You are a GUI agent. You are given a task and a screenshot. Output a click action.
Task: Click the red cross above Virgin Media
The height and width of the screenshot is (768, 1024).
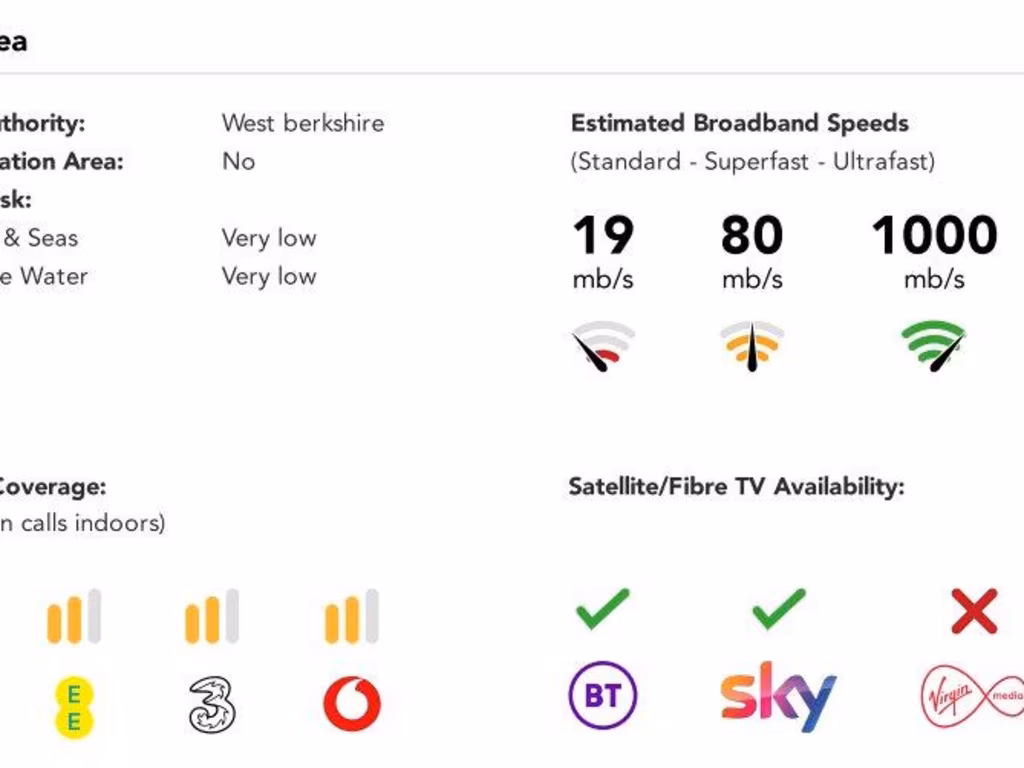coord(974,611)
